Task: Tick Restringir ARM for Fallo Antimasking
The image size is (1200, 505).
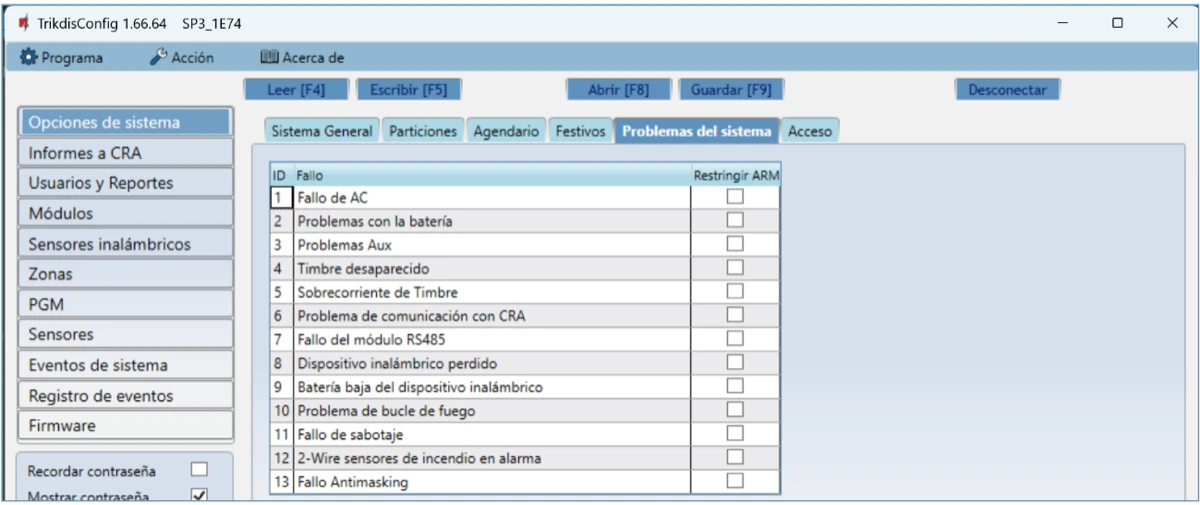Action: click(x=735, y=481)
